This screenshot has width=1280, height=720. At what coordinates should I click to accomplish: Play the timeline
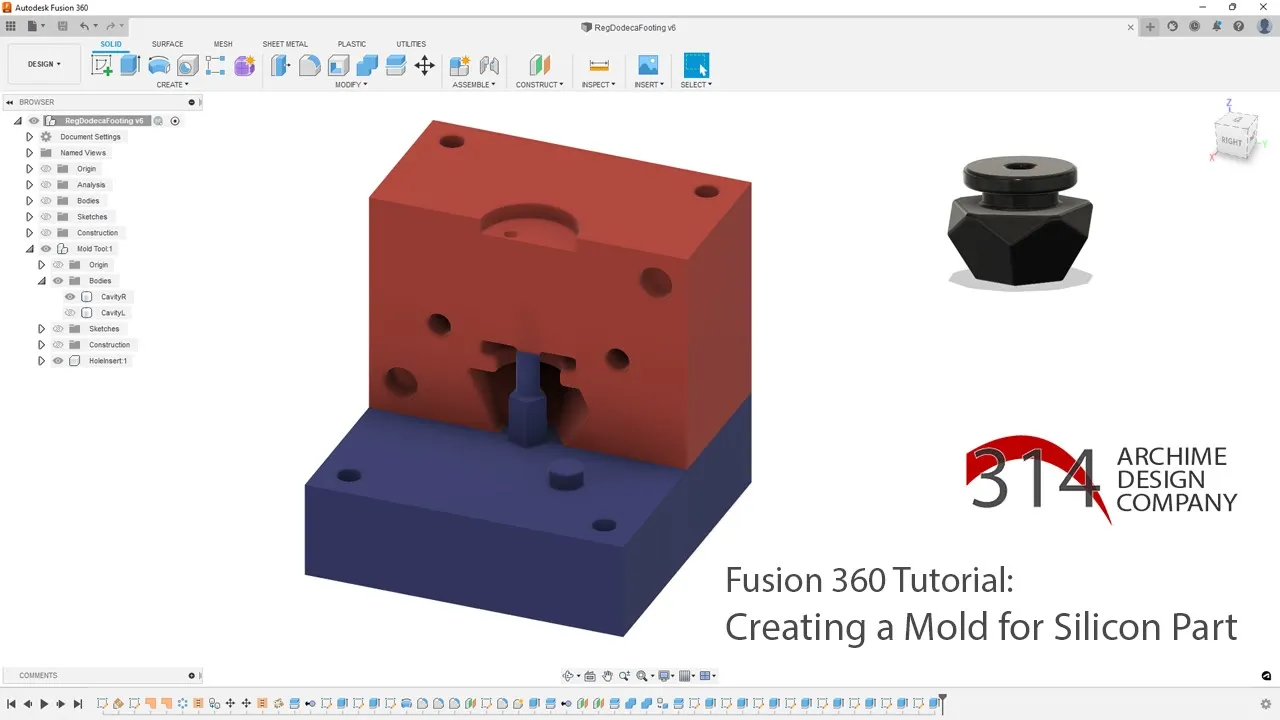pyautogui.click(x=44, y=705)
